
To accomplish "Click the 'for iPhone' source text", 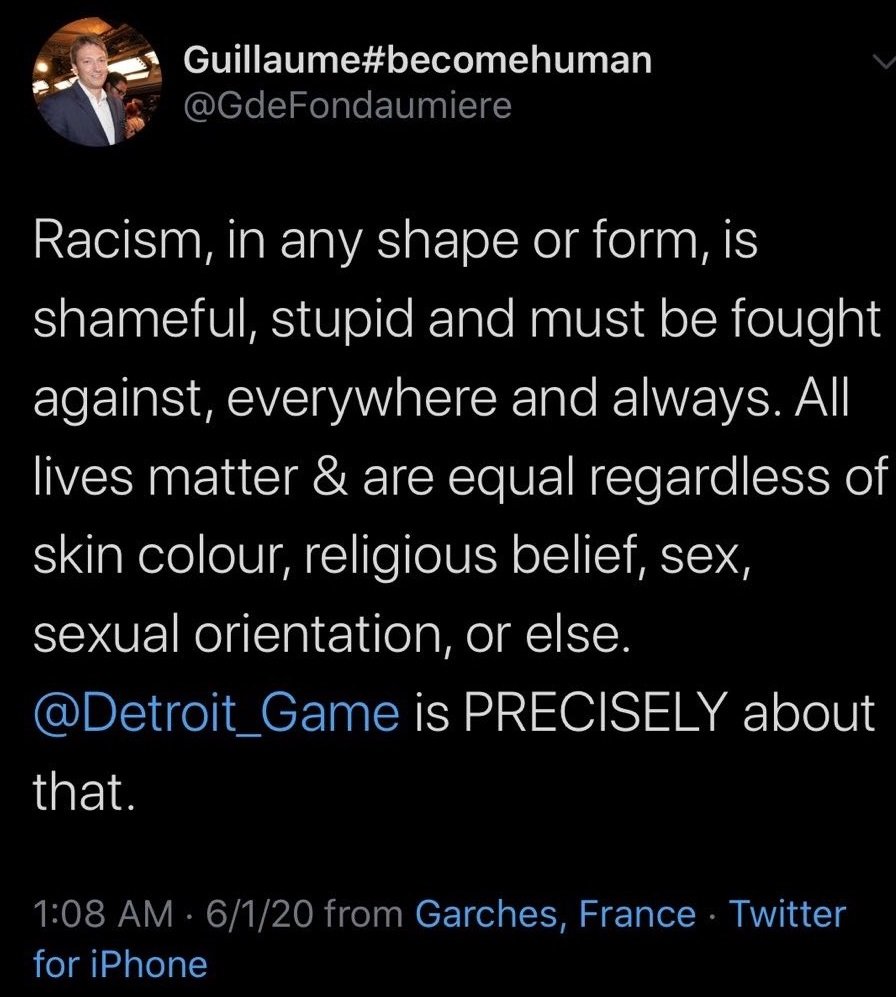I will 120,964.
